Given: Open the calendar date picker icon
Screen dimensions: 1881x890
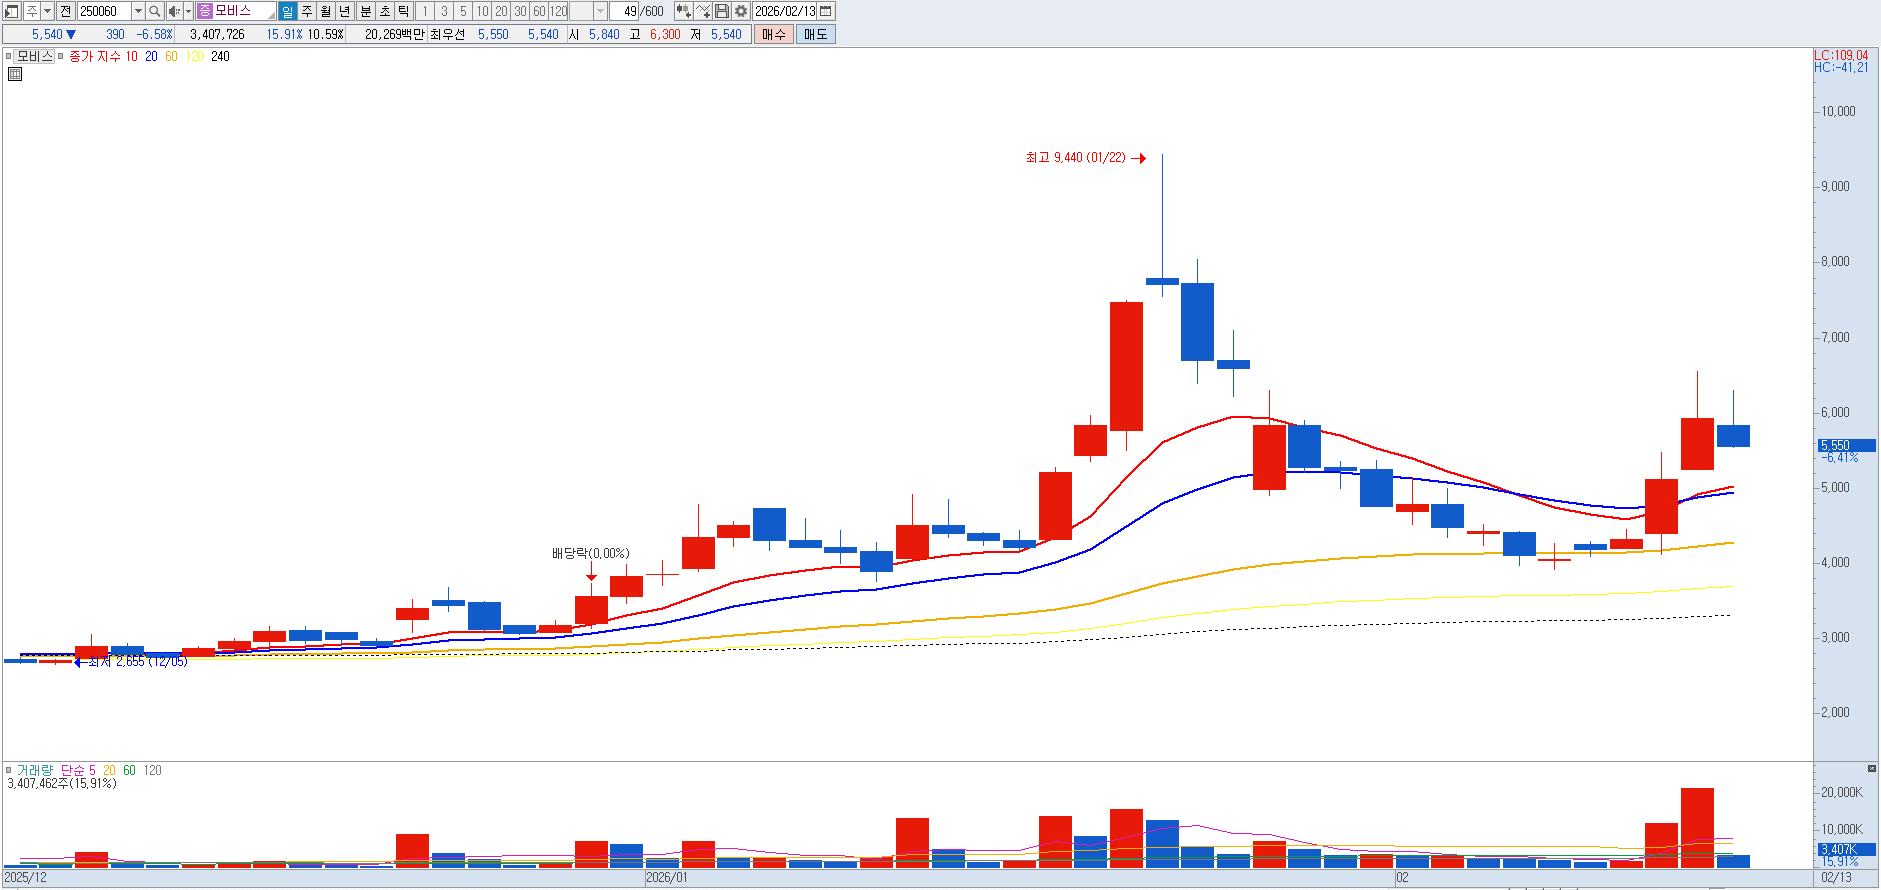Looking at the screenshot, I should tap(826, 11).
